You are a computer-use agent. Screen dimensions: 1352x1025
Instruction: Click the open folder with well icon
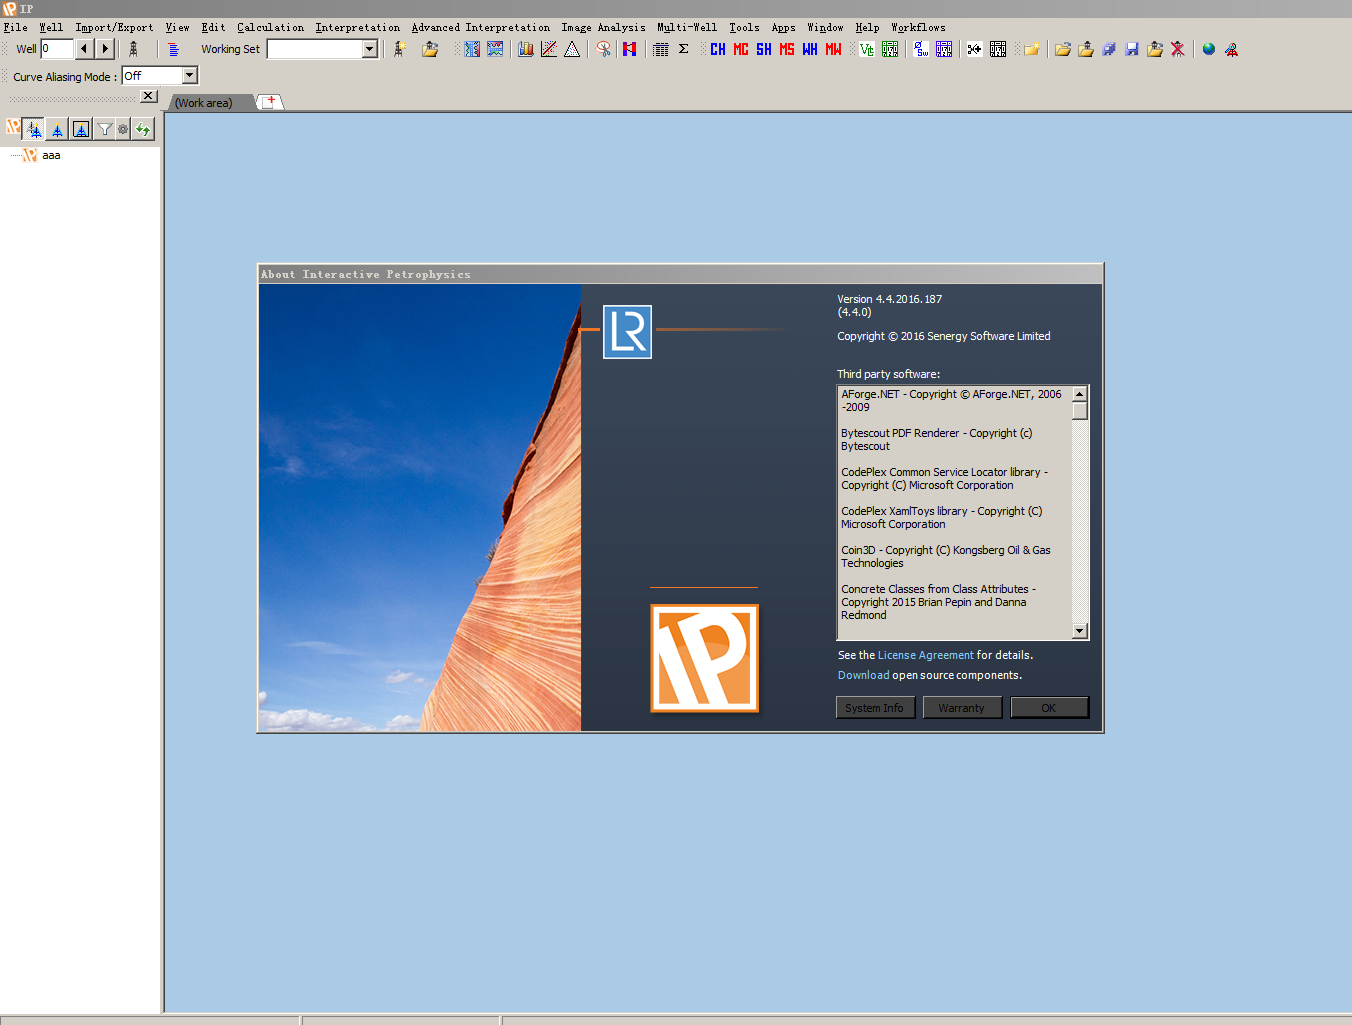pos(430,49)
